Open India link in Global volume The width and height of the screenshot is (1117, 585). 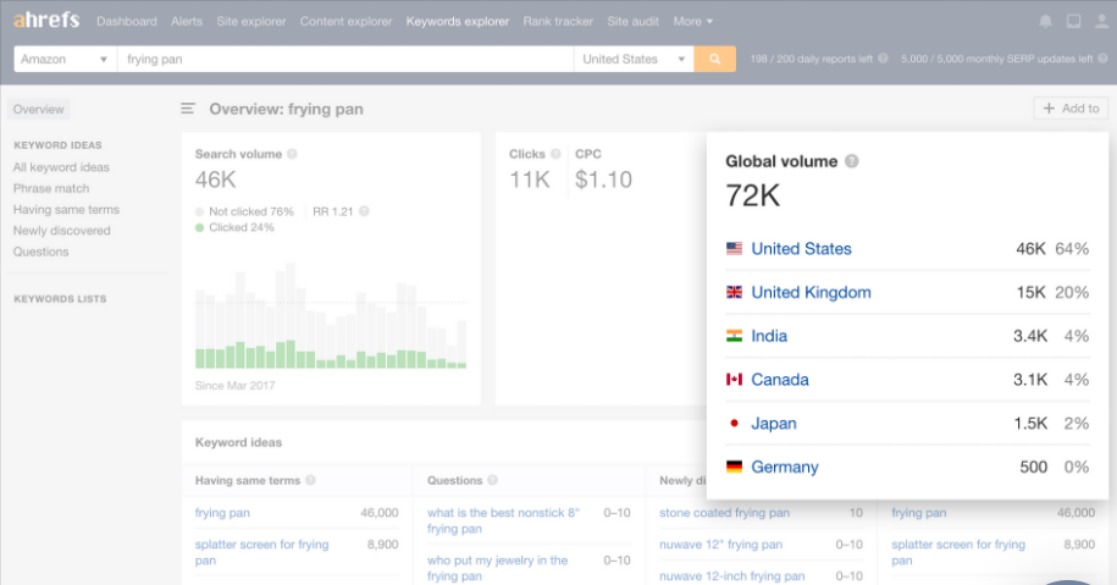pos(769,336)
